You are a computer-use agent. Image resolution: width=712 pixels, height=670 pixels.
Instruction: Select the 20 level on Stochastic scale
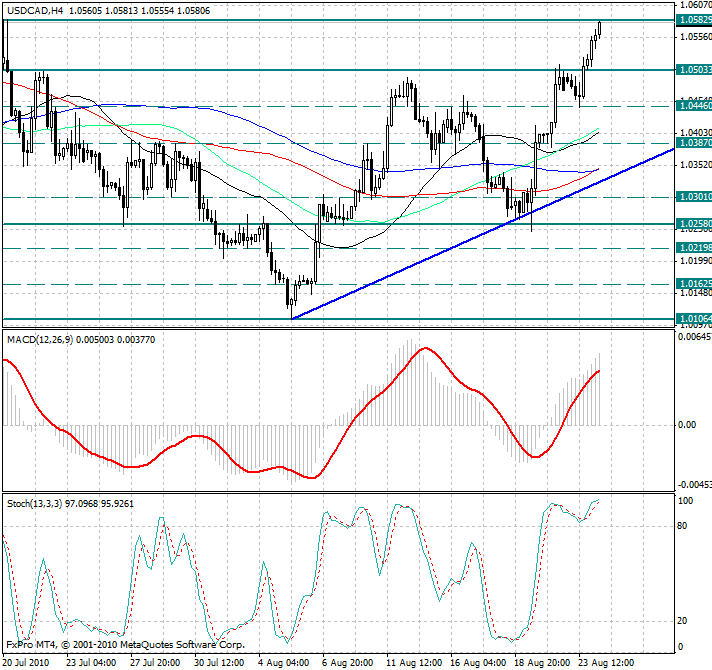tap(682, 621)
